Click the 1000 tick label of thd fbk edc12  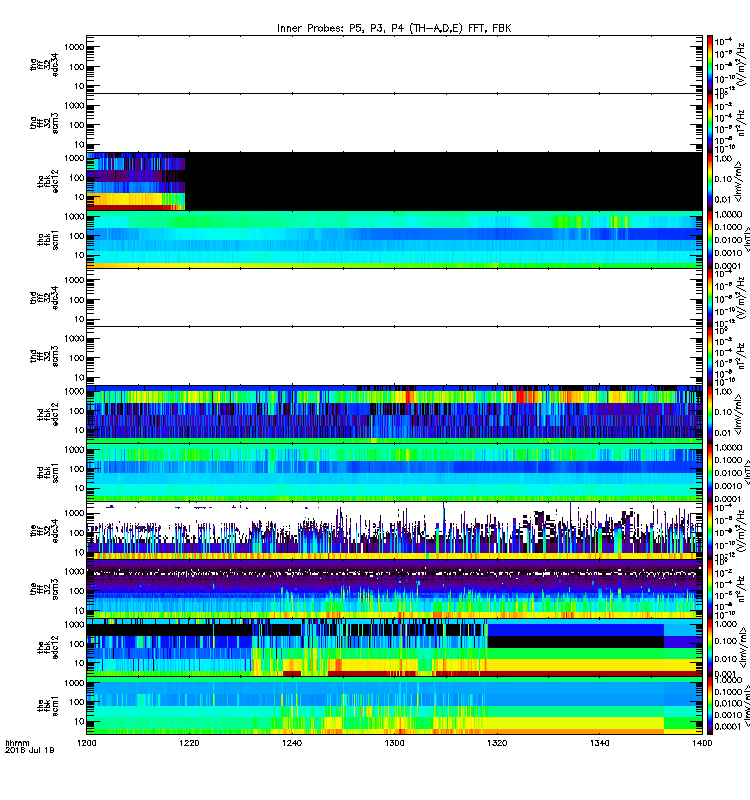74,392
